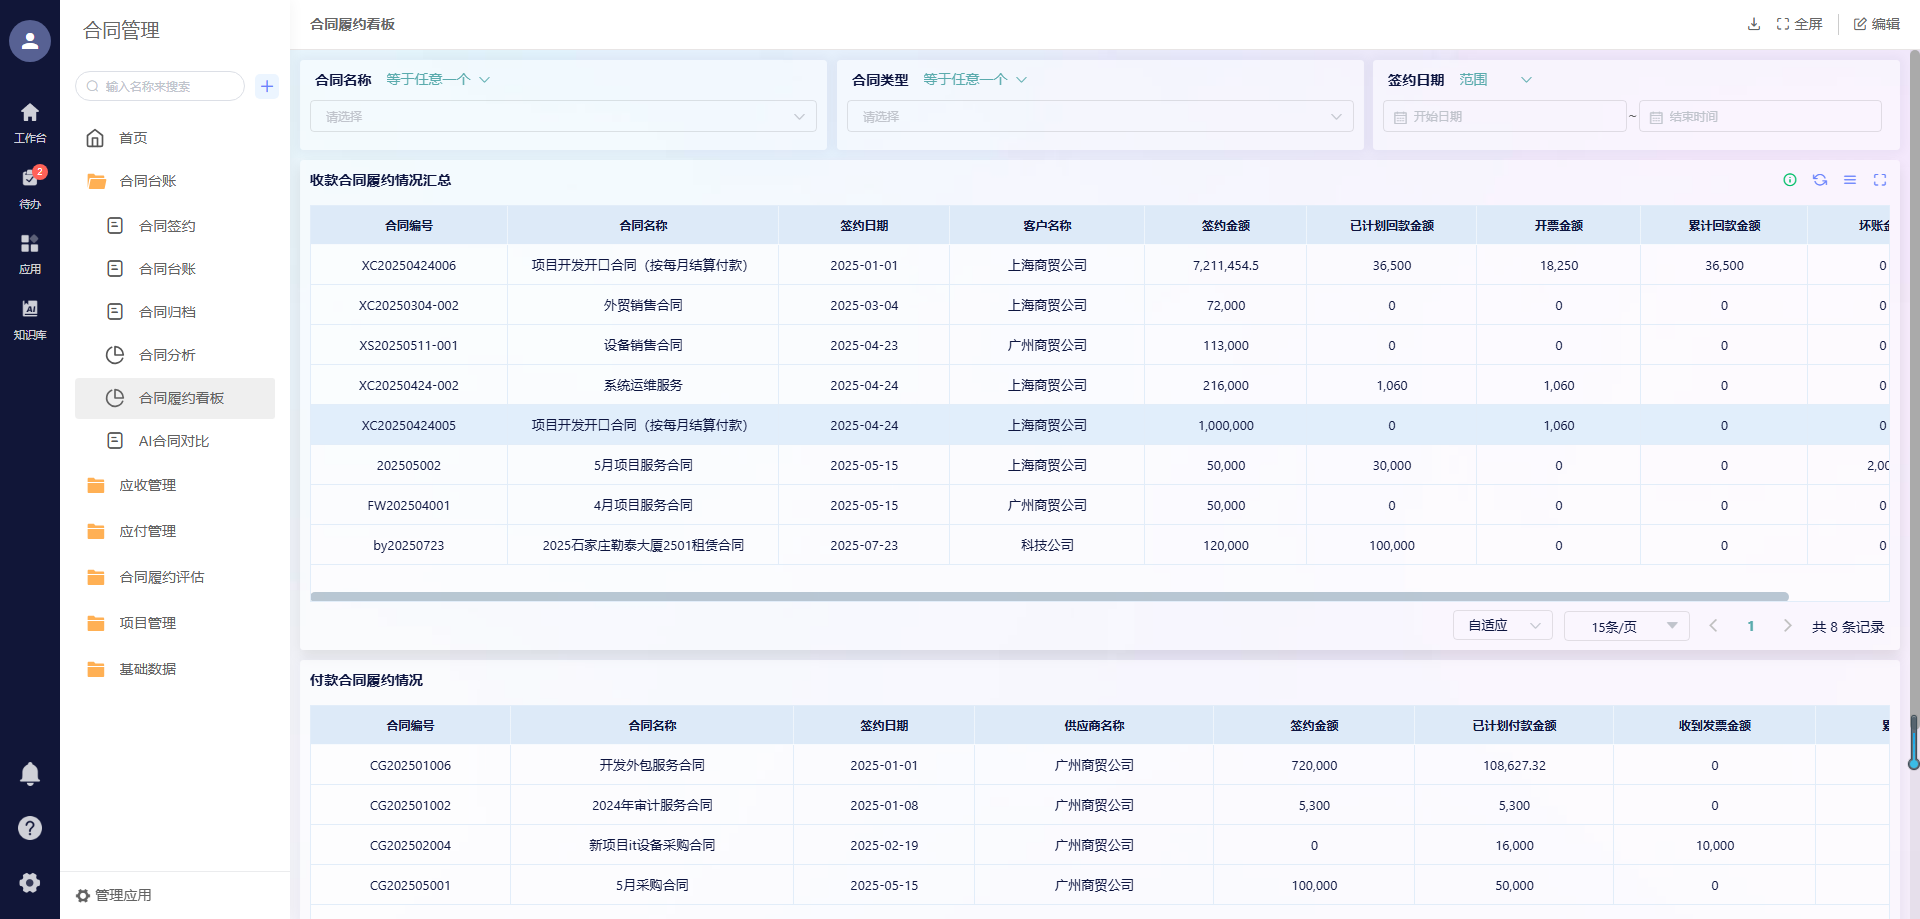Expand the 收款合同 panel to fullscreen

1880,180
